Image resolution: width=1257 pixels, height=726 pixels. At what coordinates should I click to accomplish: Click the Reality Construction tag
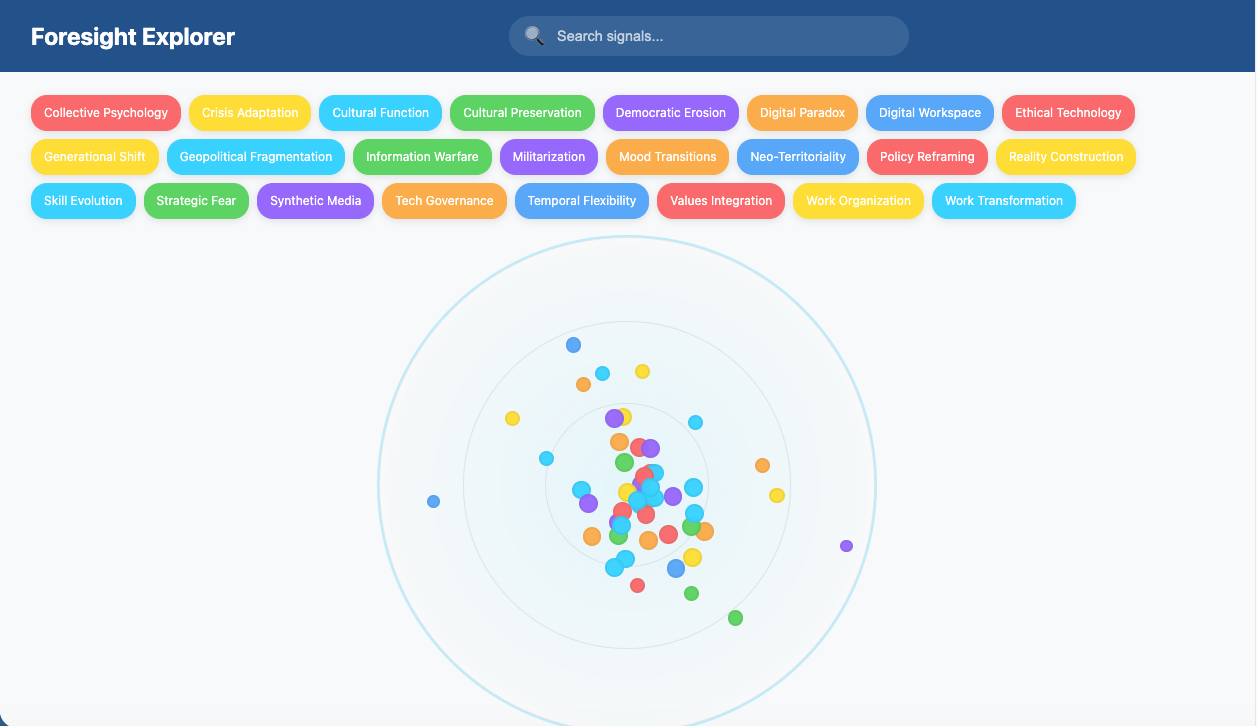tap(1065, 157)
